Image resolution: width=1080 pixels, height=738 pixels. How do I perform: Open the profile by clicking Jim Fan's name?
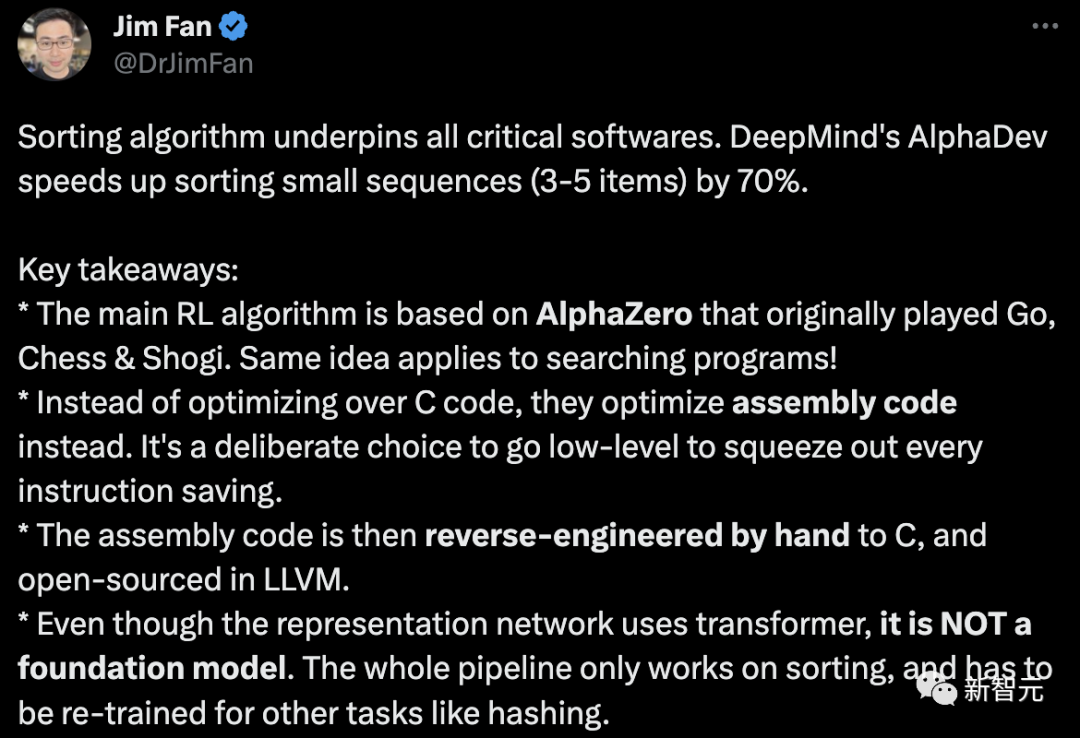[x=165, y=26]
